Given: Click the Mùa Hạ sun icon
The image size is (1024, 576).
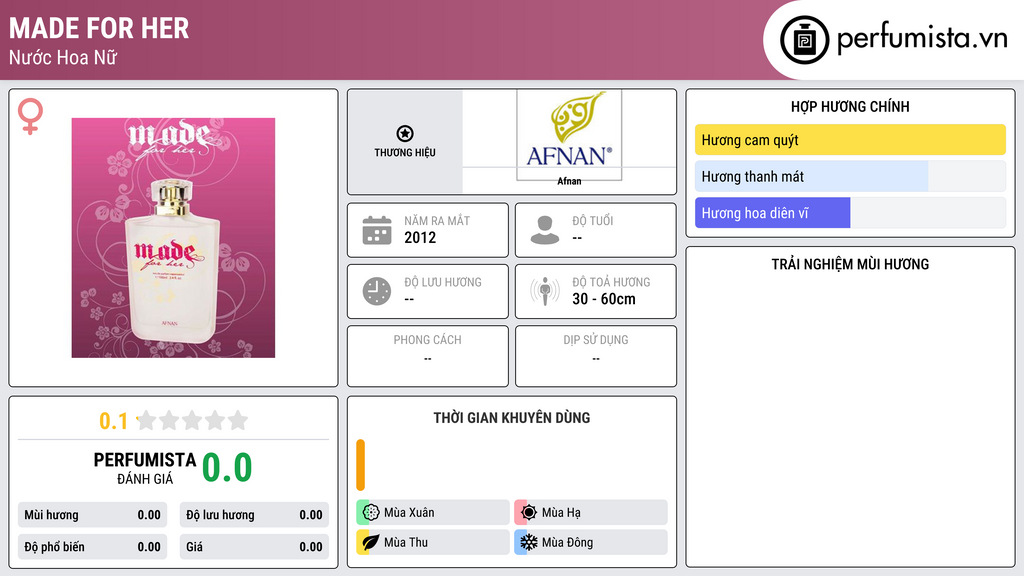Looking at the screenshot, I should pos(529,513).
